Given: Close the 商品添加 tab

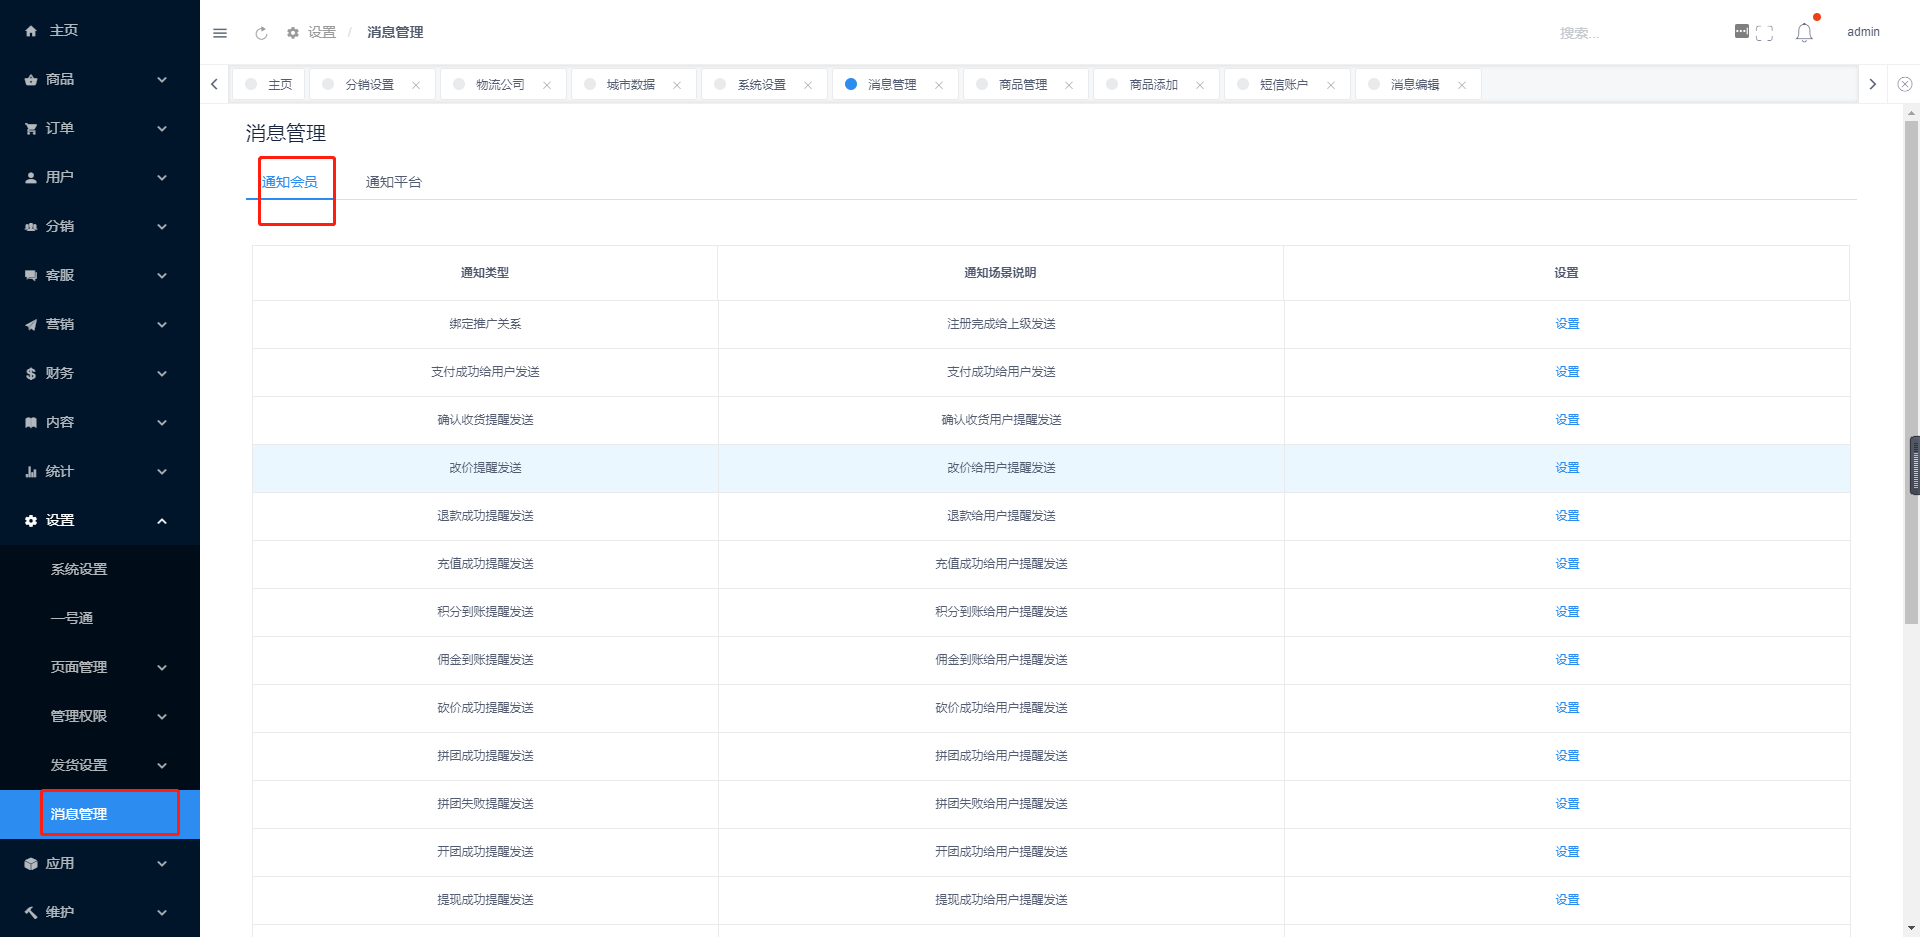Looking at the screenshot, I should (x=1200, y=85).
